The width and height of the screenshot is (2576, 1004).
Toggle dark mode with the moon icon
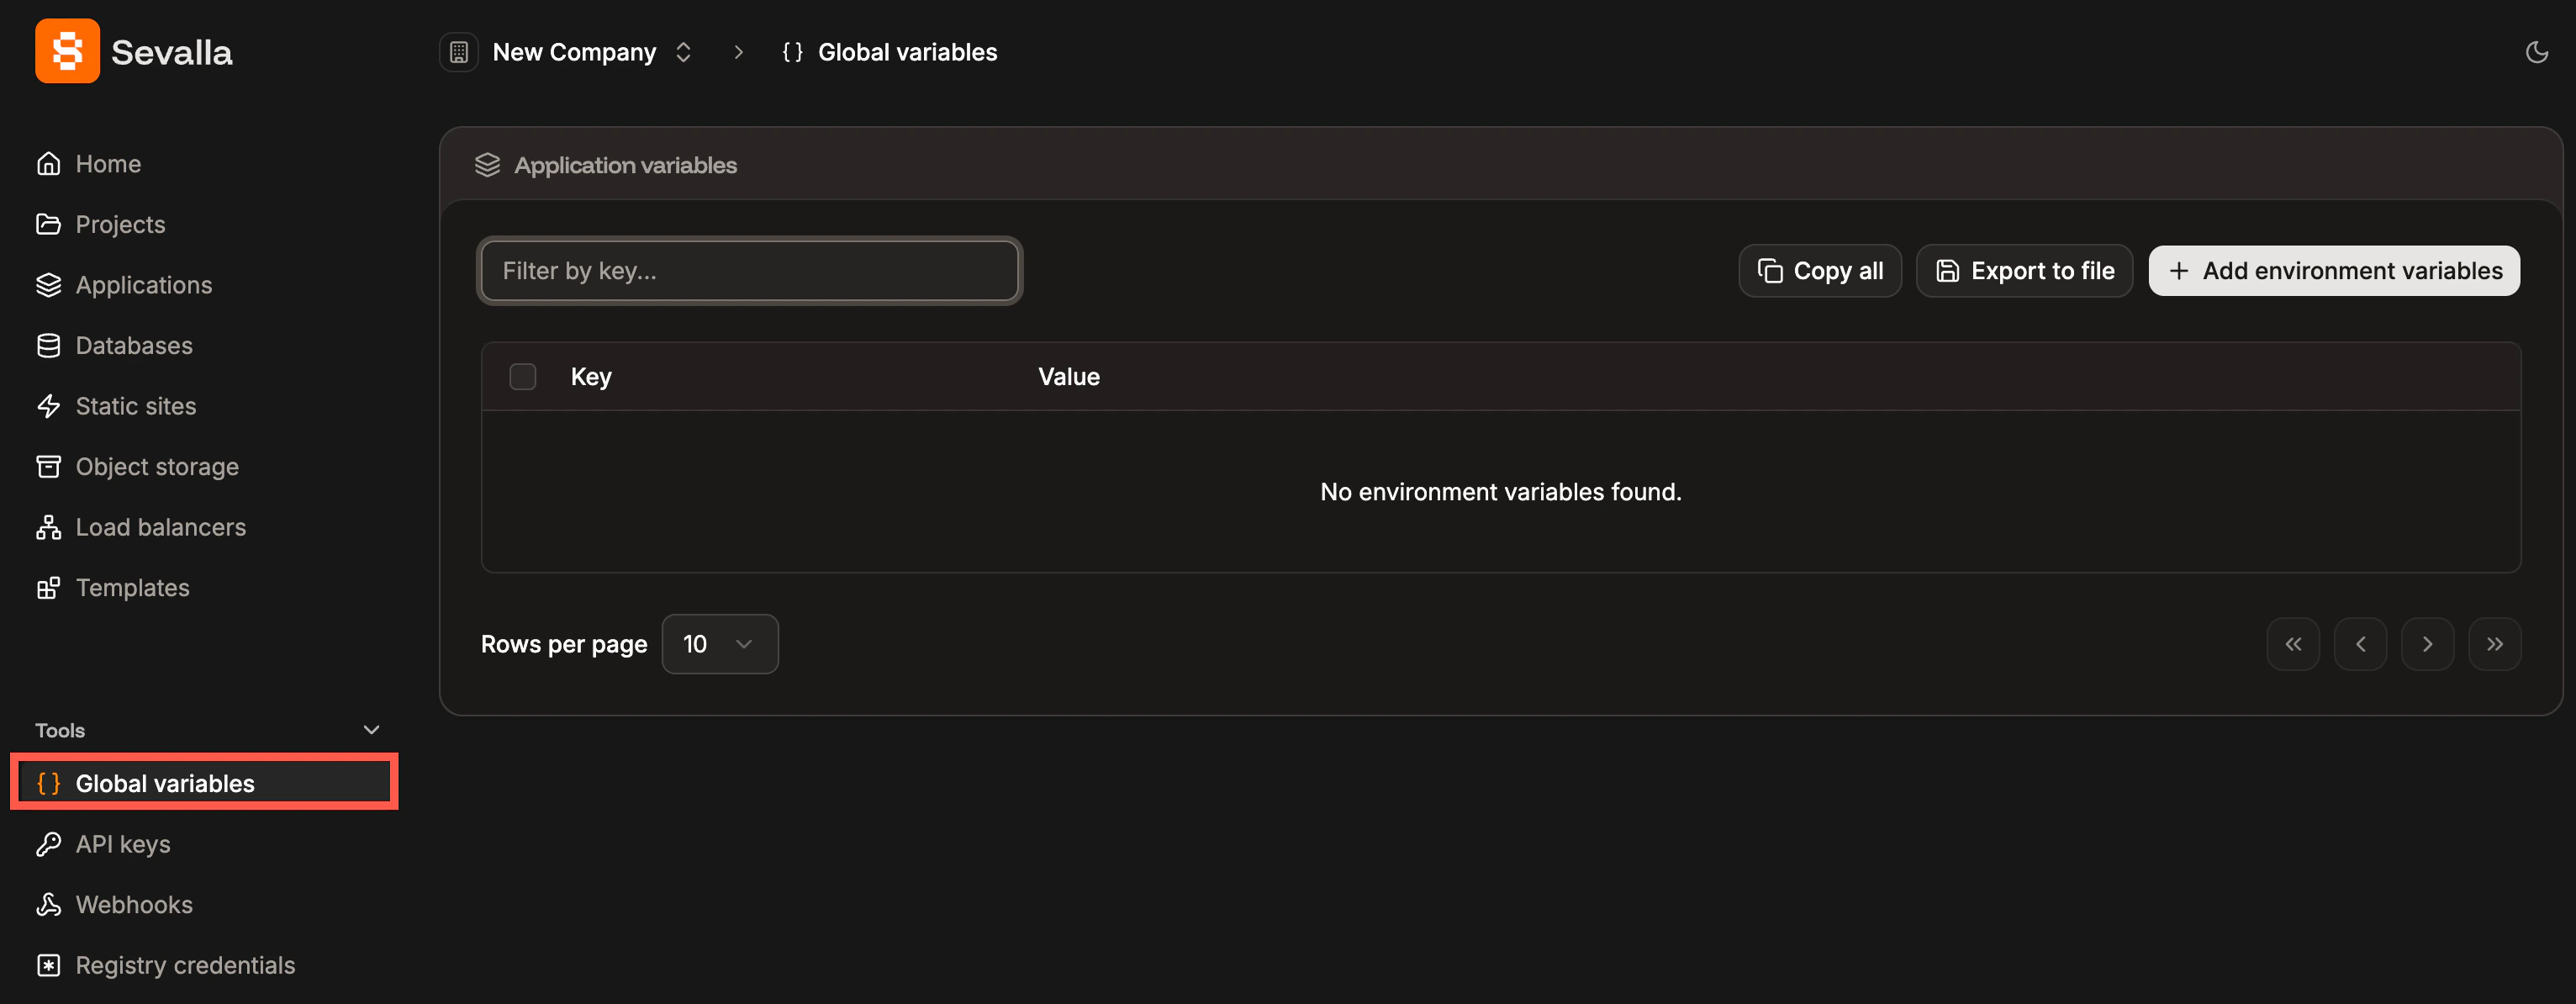[2537, 51]
